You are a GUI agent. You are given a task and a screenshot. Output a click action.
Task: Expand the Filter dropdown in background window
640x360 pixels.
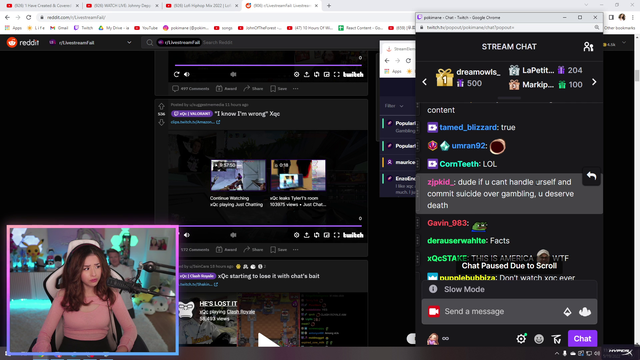click(x=393, y=106)
